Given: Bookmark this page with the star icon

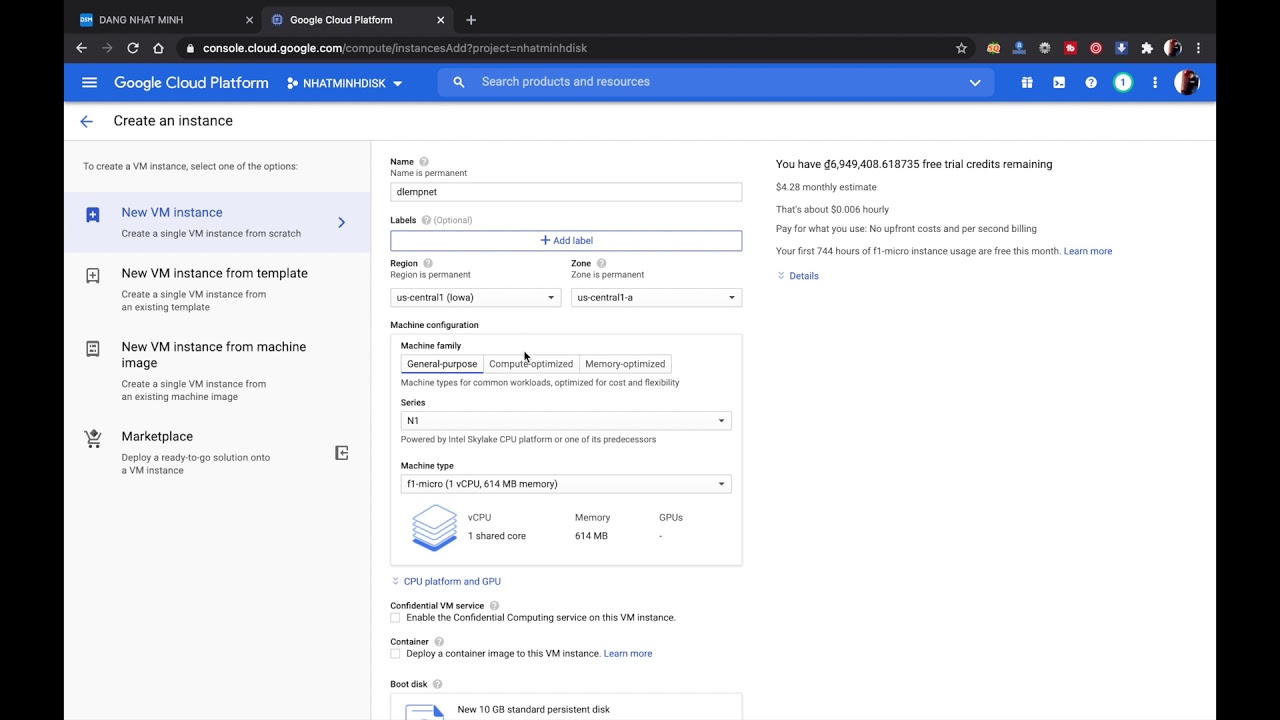Looking at the screenshot, I should click(x=961, y=48).
